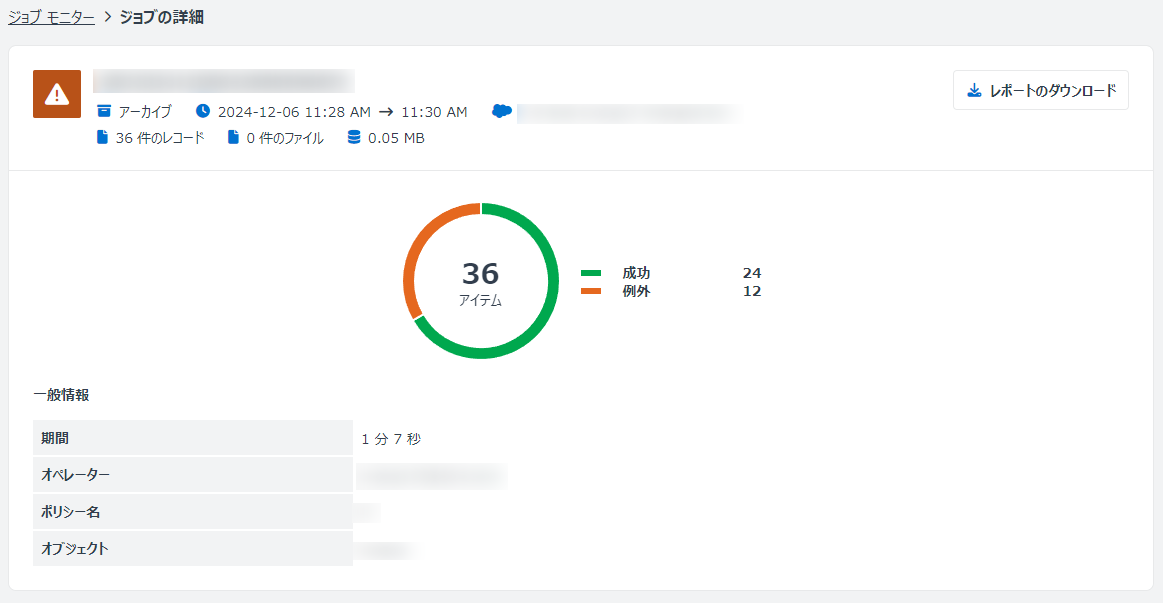Click the 期間 row label
Screen dimensions: 1163x603
click(56, 438)
